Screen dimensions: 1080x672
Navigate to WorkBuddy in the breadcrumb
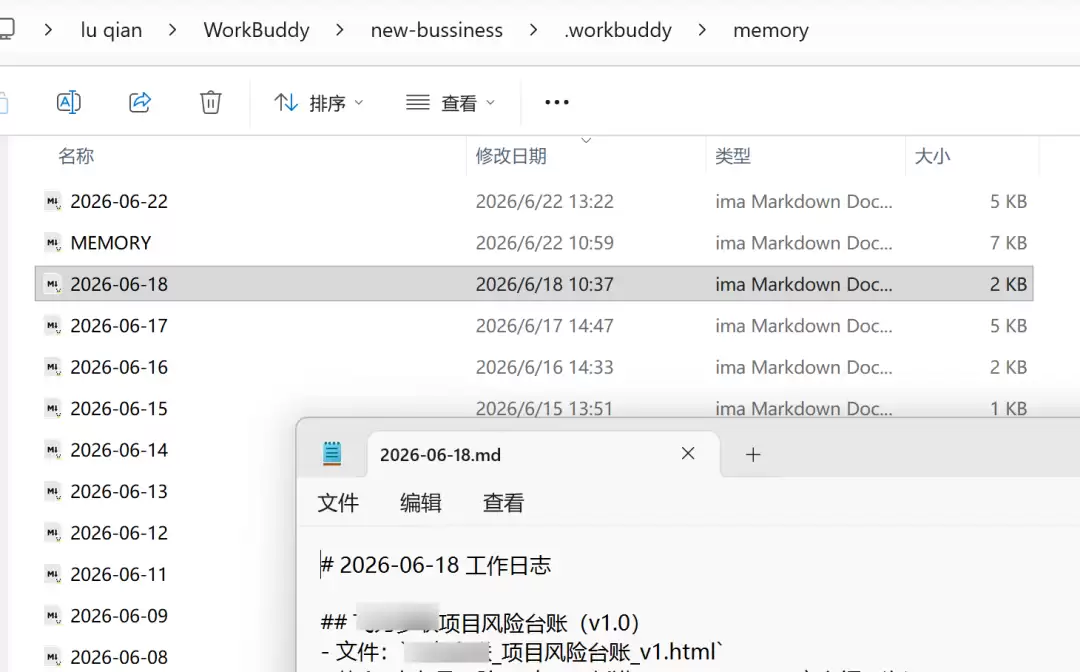click(x=256, y=30)
